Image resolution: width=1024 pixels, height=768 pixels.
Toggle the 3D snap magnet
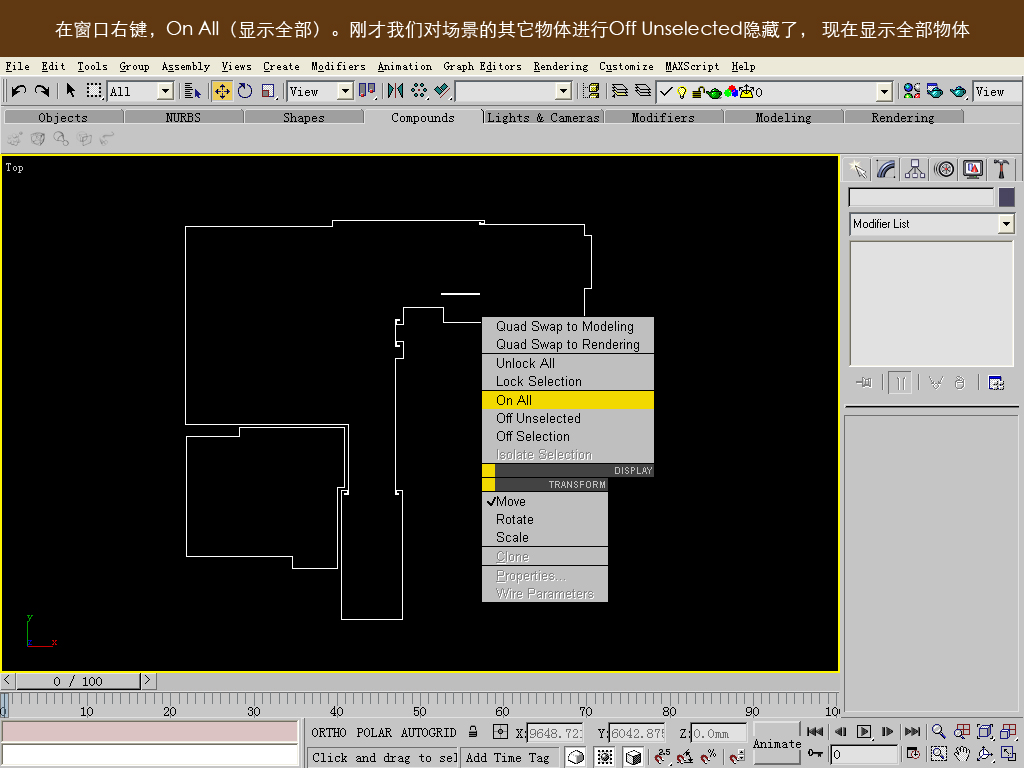click(662, 756)
